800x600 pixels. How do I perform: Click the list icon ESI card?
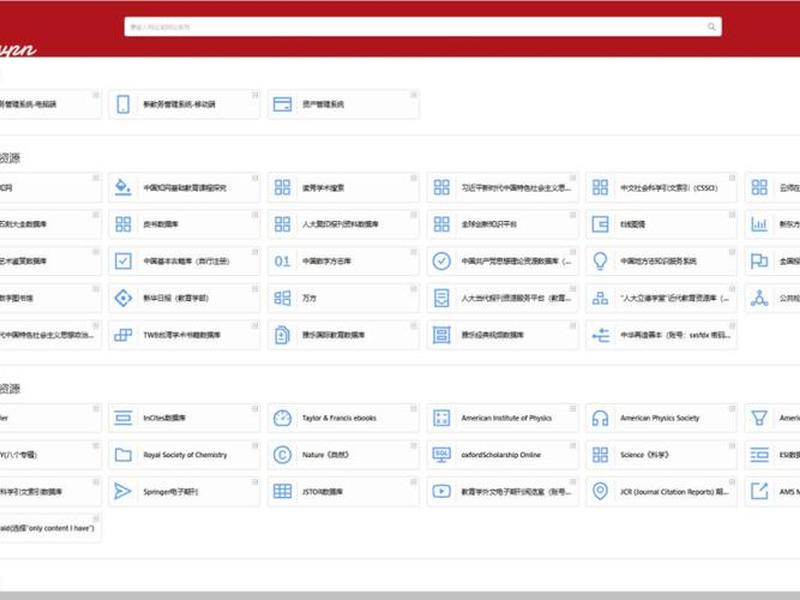point(759,455)
